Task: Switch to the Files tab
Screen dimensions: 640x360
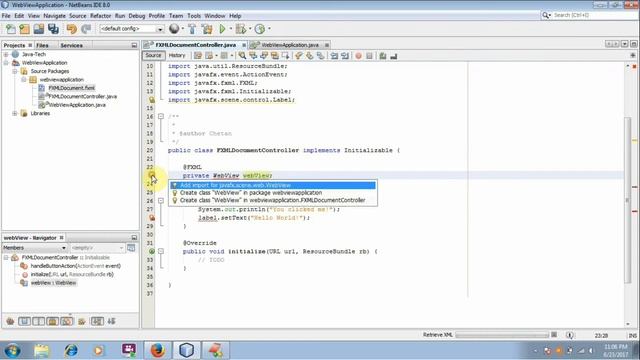Action: (x=42, y=45)
